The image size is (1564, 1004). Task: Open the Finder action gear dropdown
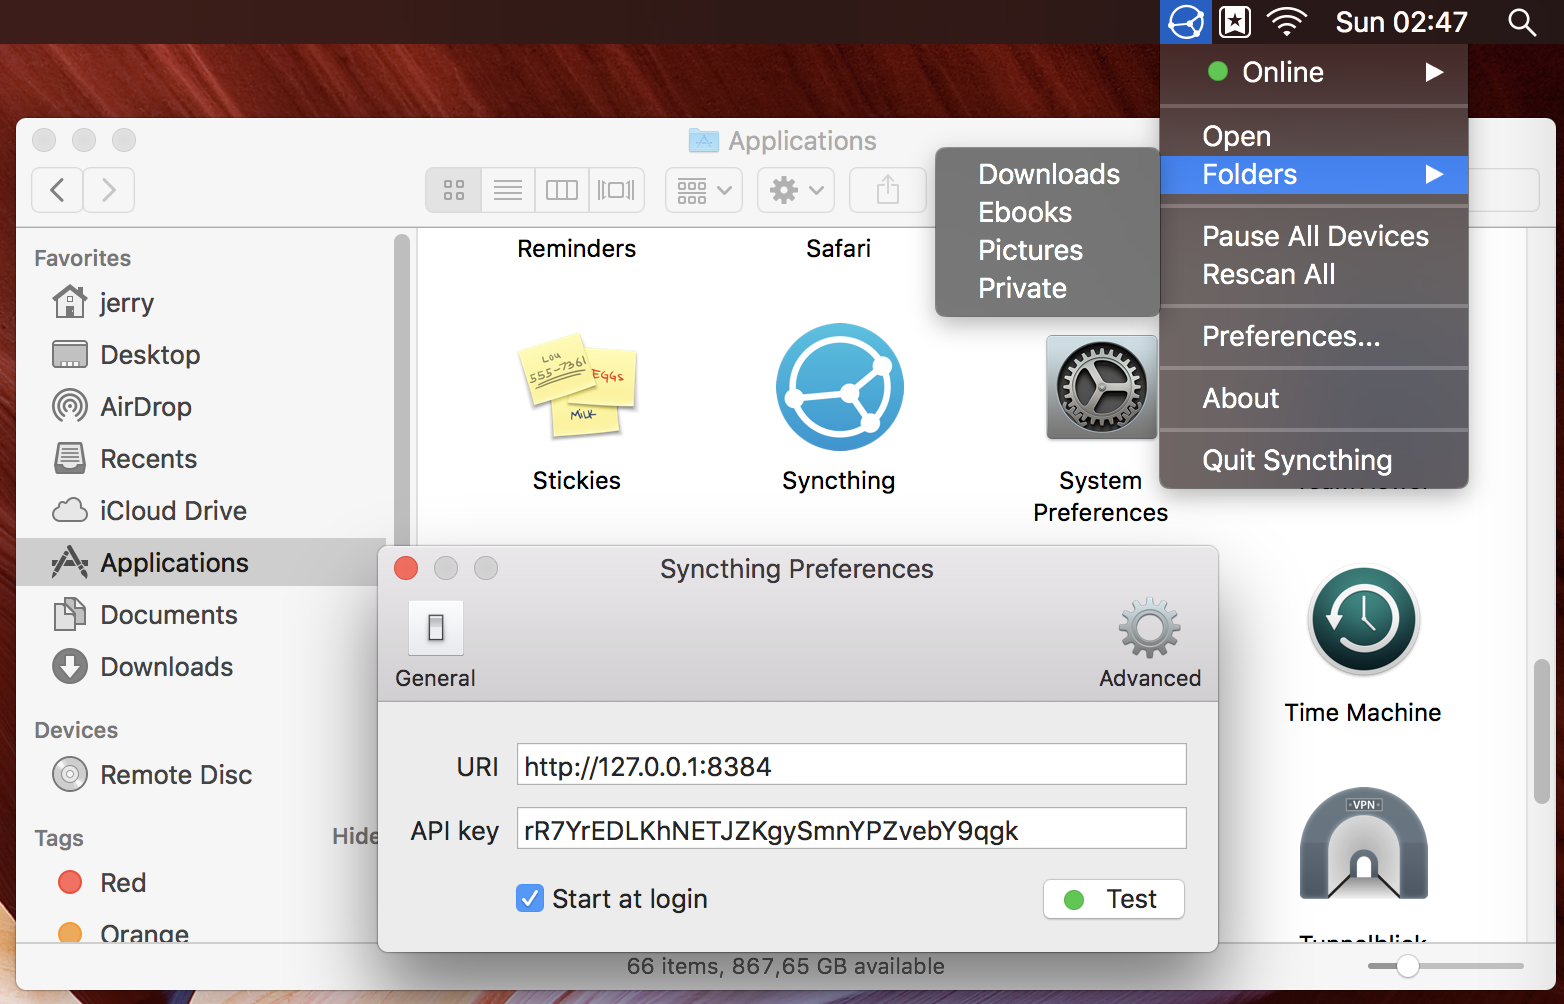(796, 189)
